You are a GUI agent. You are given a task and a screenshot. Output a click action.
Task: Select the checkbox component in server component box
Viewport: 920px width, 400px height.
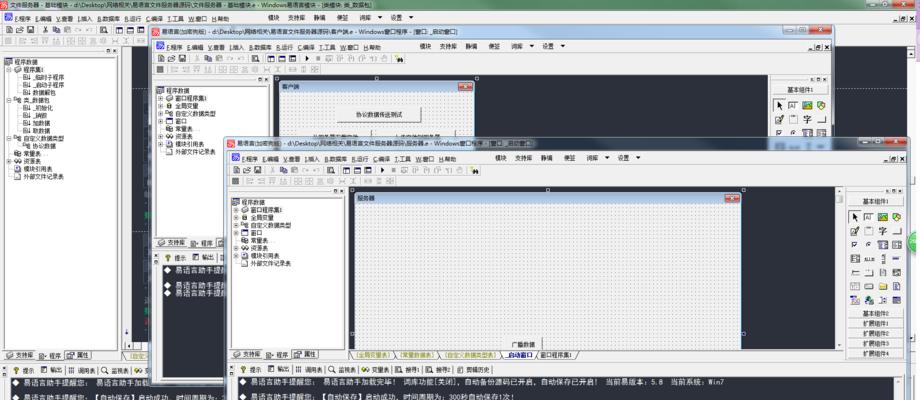click(x=855, y=245)
